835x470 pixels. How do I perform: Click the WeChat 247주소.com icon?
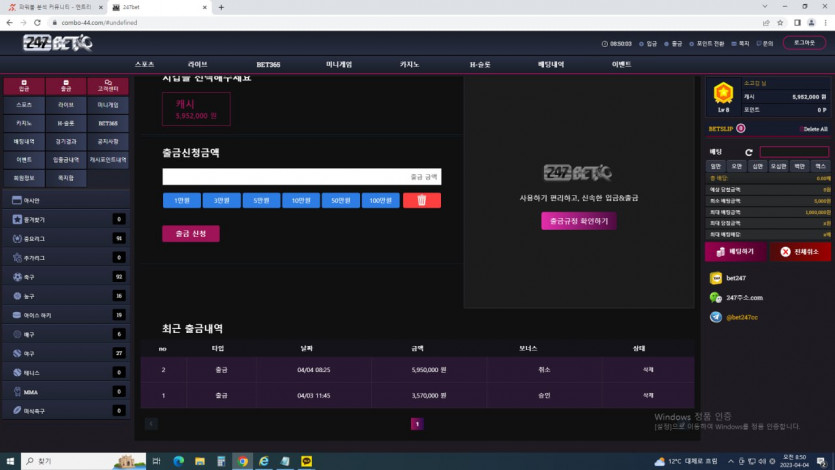click(715, 298)
